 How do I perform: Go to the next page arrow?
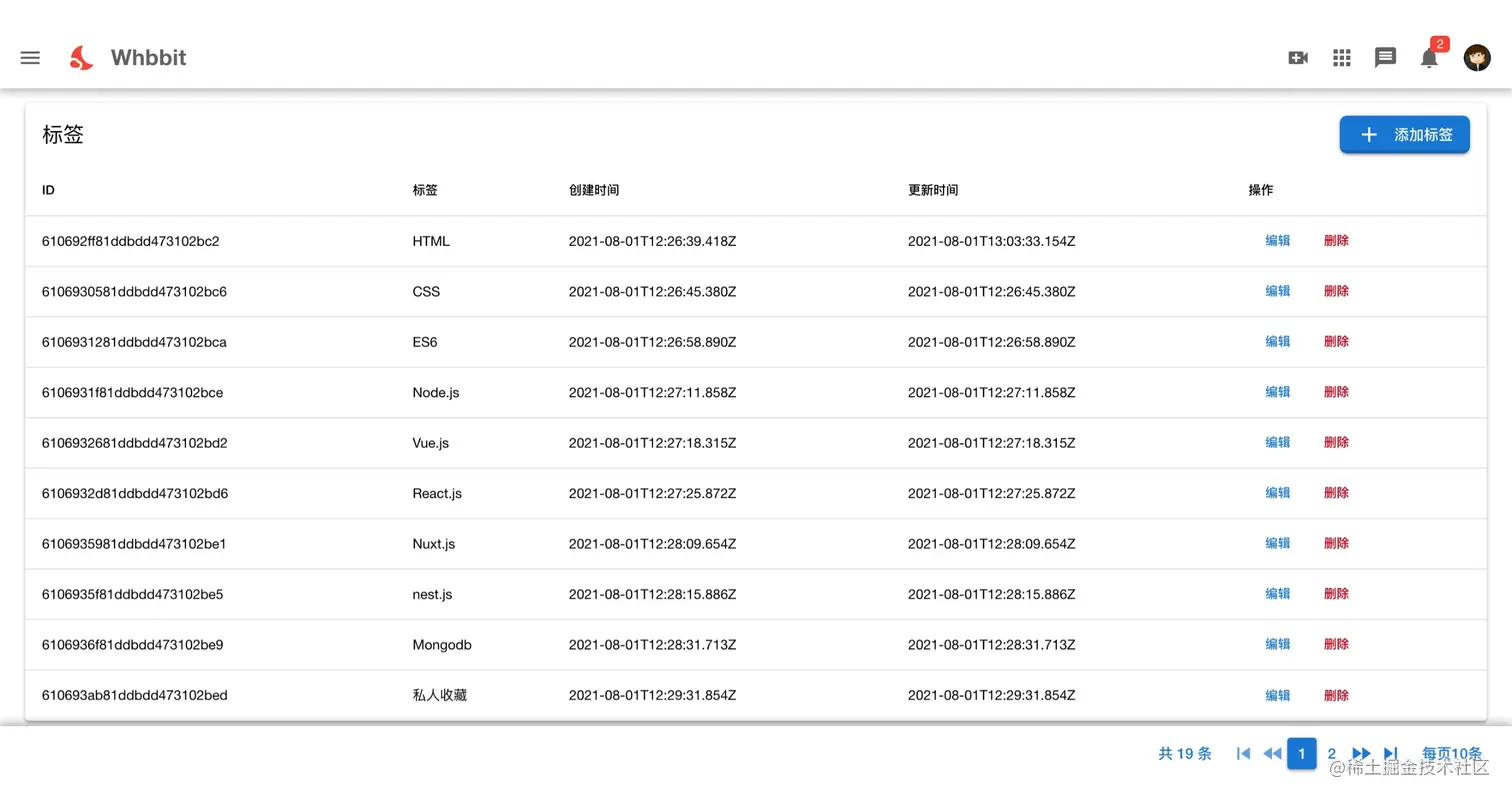1362,754
